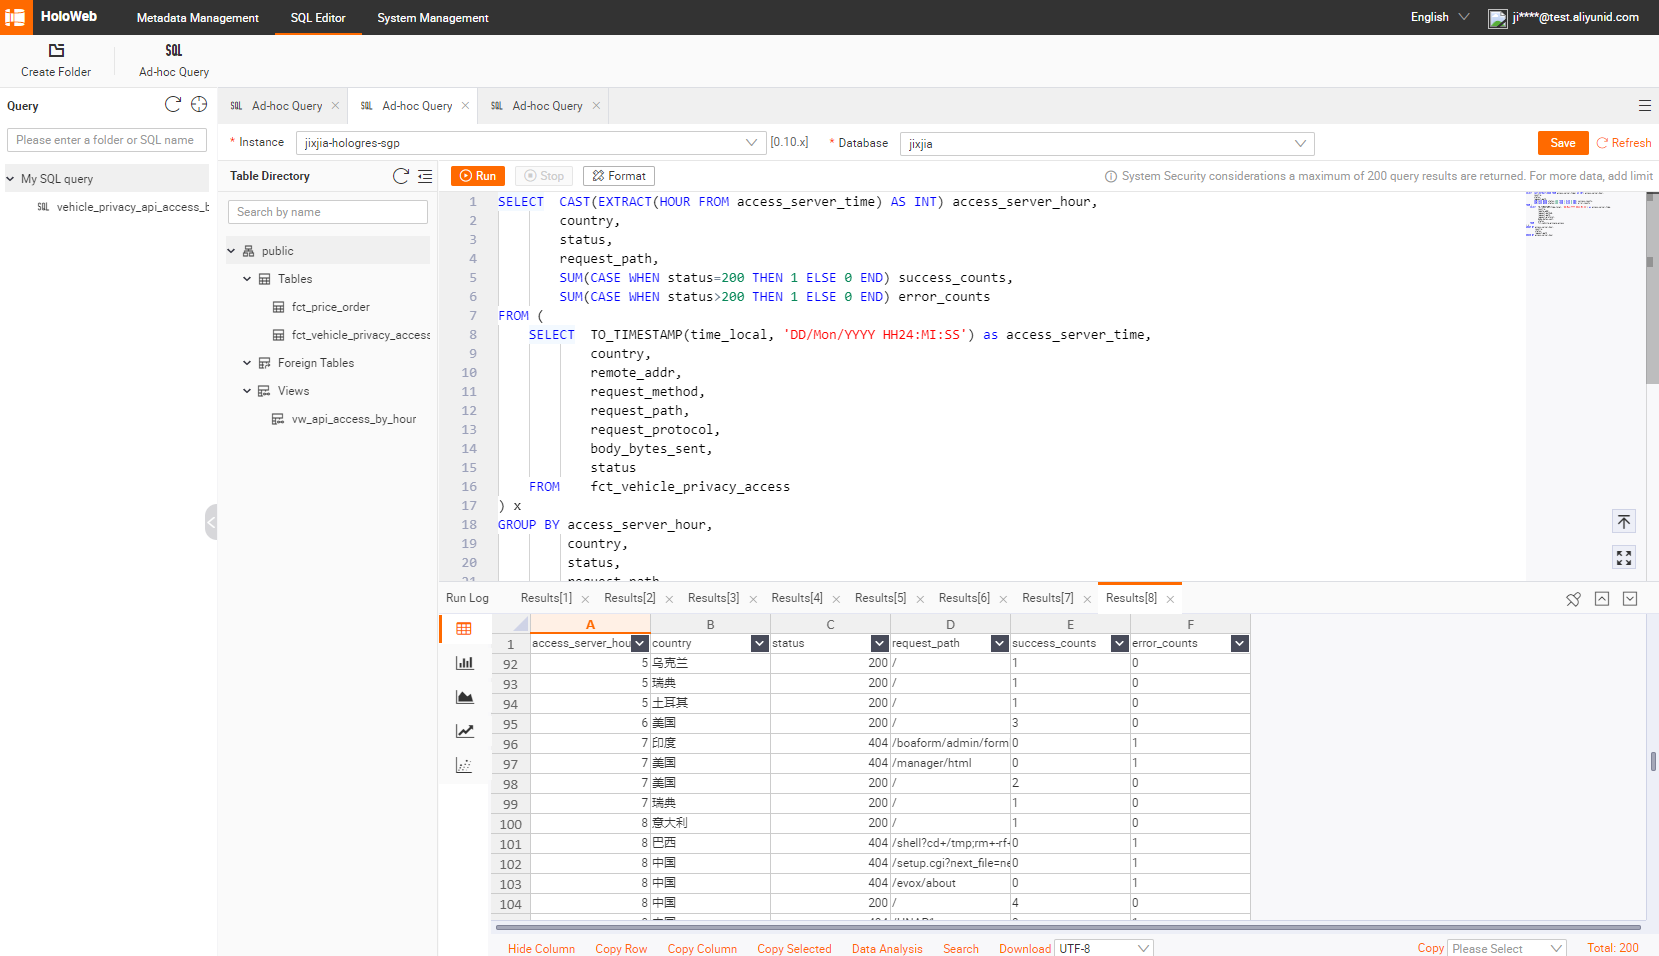Switch to bar chart view

click(x=464, y=663)
